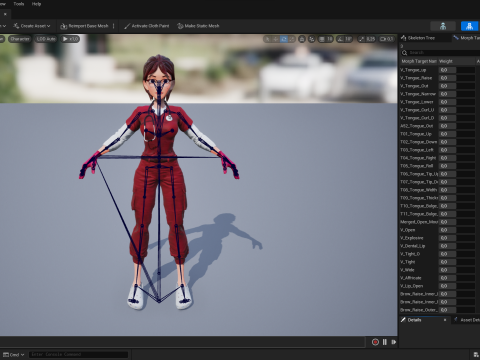Click Make Static Mesh button
Viewport: 480px width, 360px height.
(198, 26)
